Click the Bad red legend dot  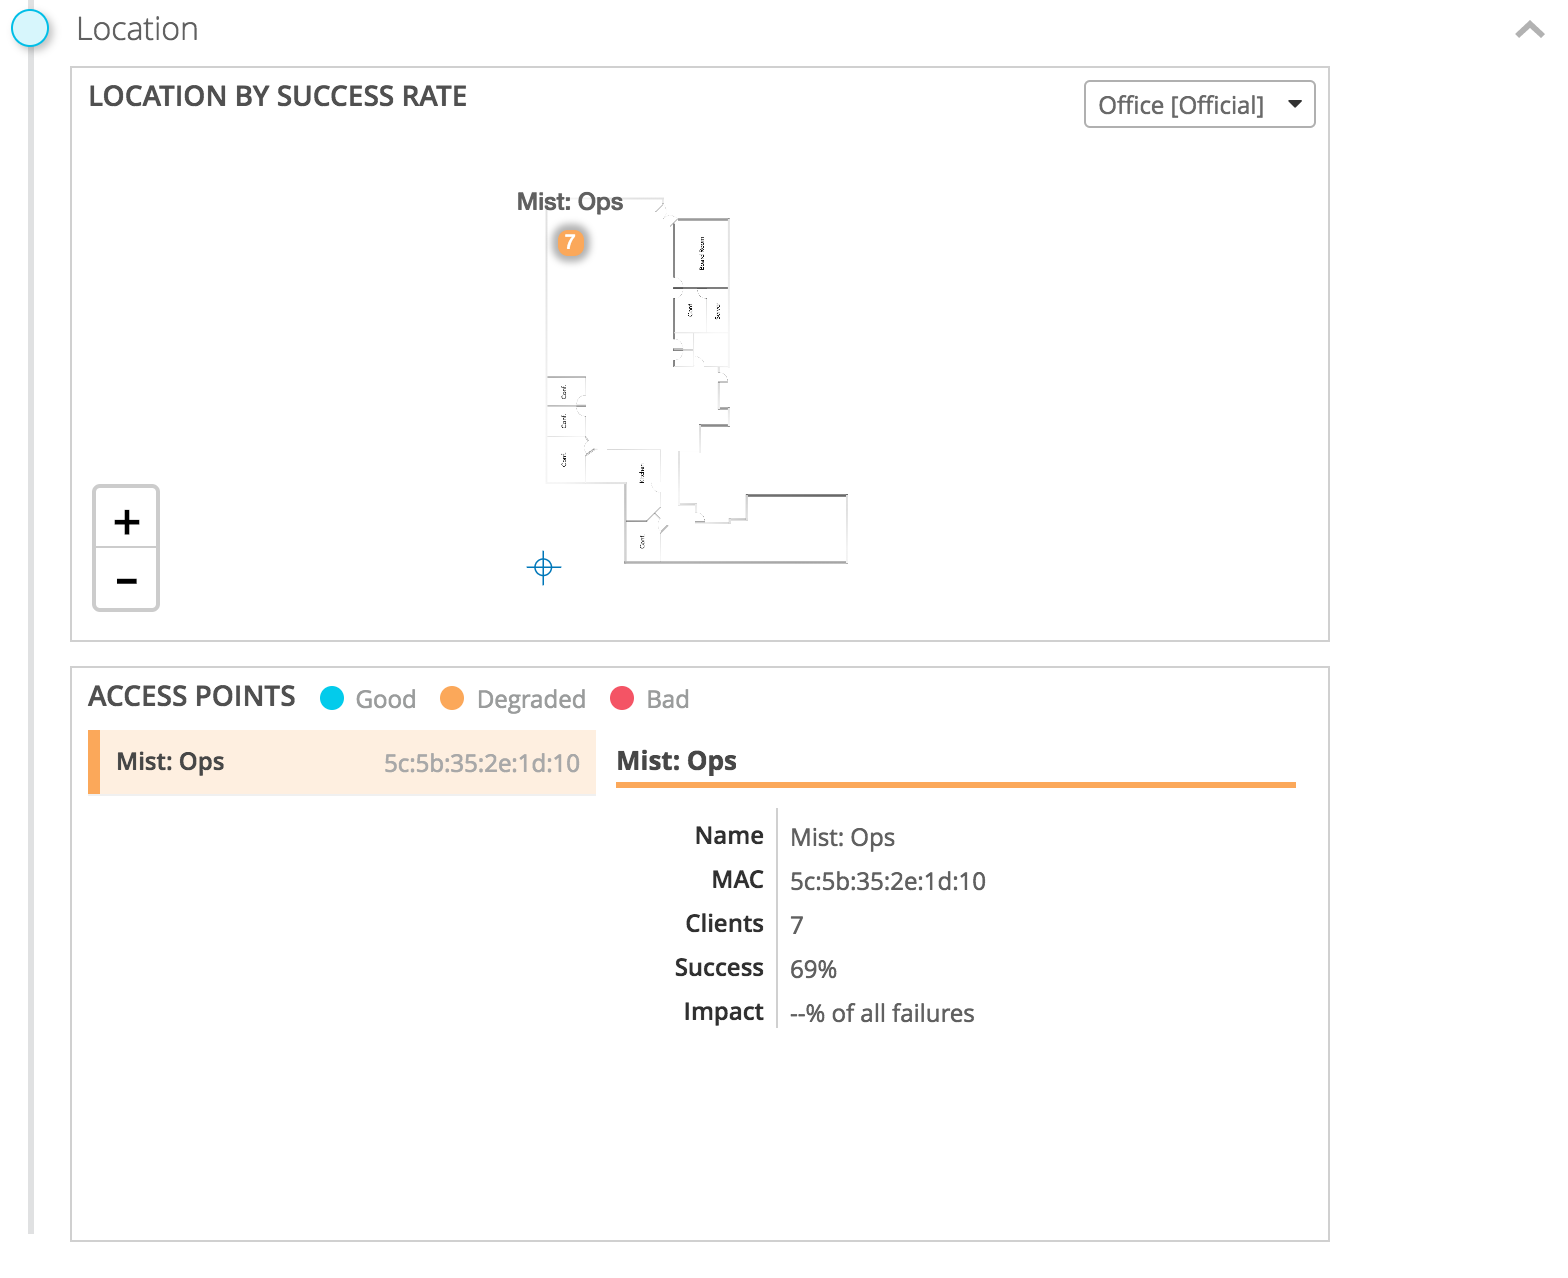[x=622, y=699]
